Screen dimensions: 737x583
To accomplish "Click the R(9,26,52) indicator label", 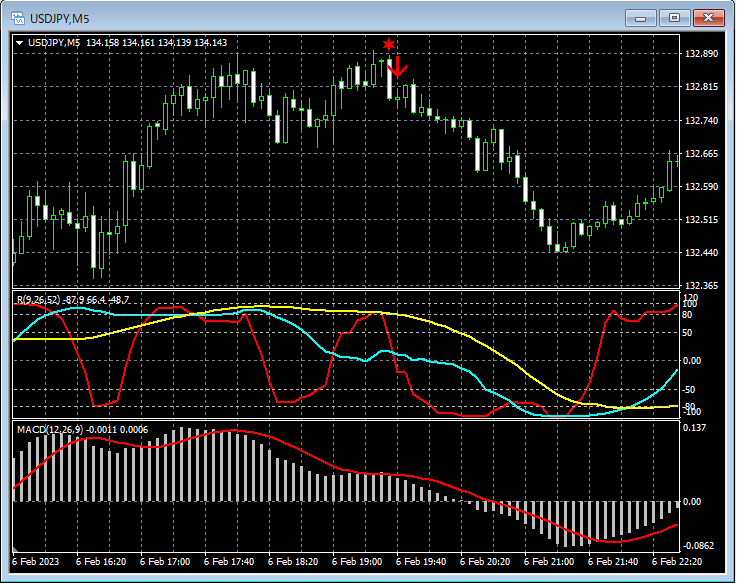I will (x=36, y=299).
